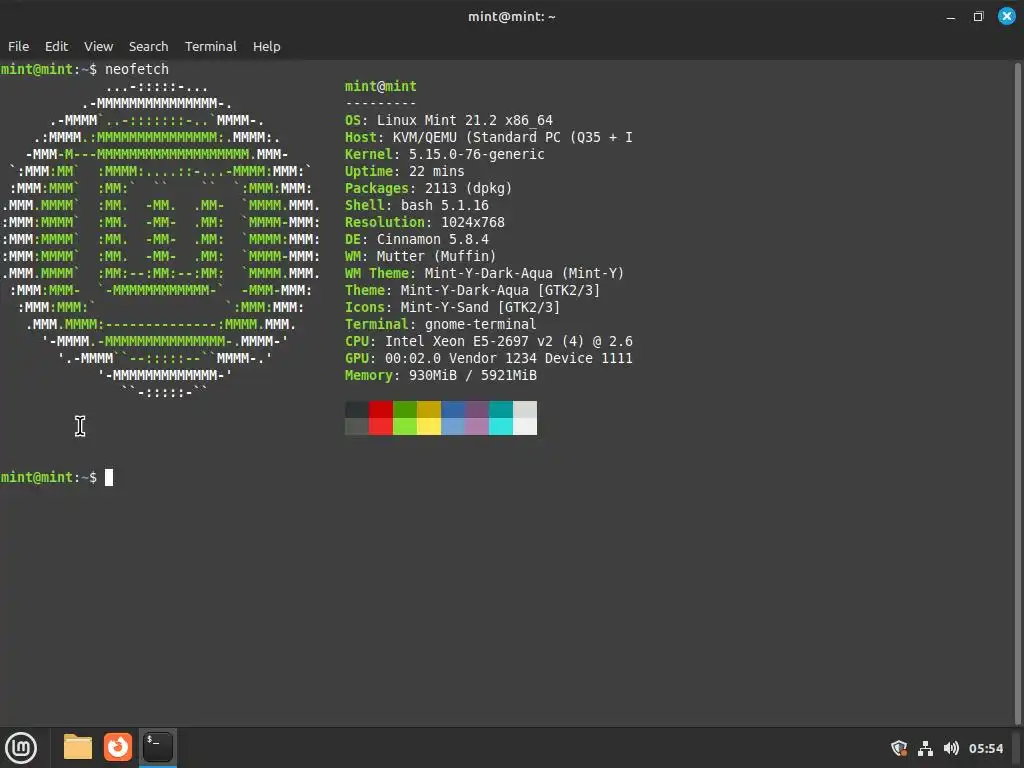Viewport: 1024px width, 768px height.
Task: Click the 'Host: KVM/QEMU' line
Action: 488,137
